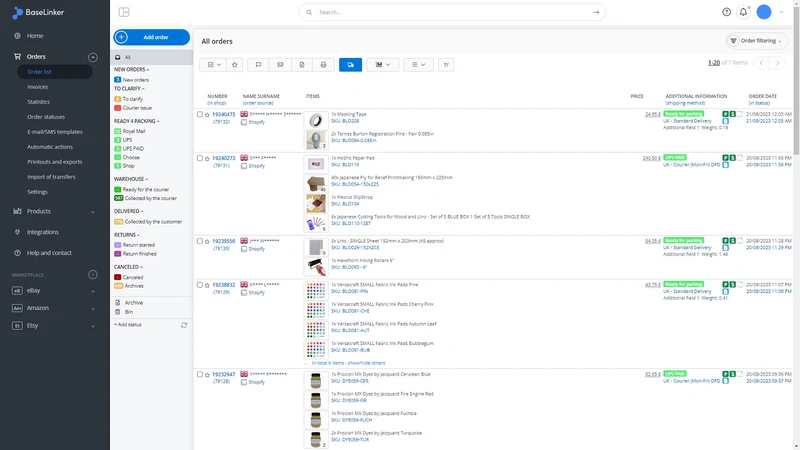The height and width of the screenshot is (450, 800).
Task: Select checkbox for order 19240273
Action: pos(200,158)
